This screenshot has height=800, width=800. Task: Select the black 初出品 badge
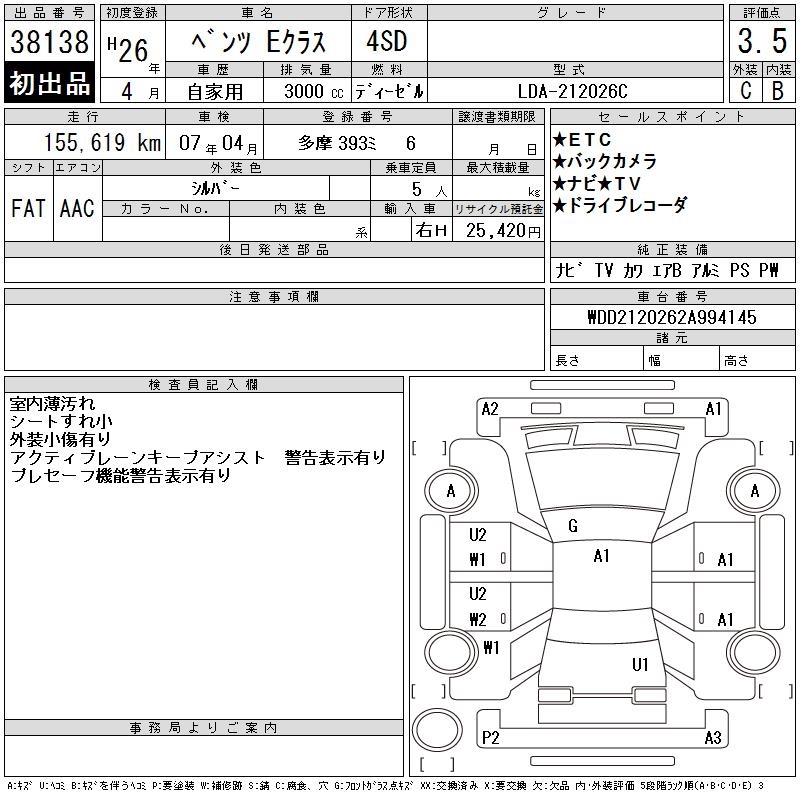click(x=49, y=82)
